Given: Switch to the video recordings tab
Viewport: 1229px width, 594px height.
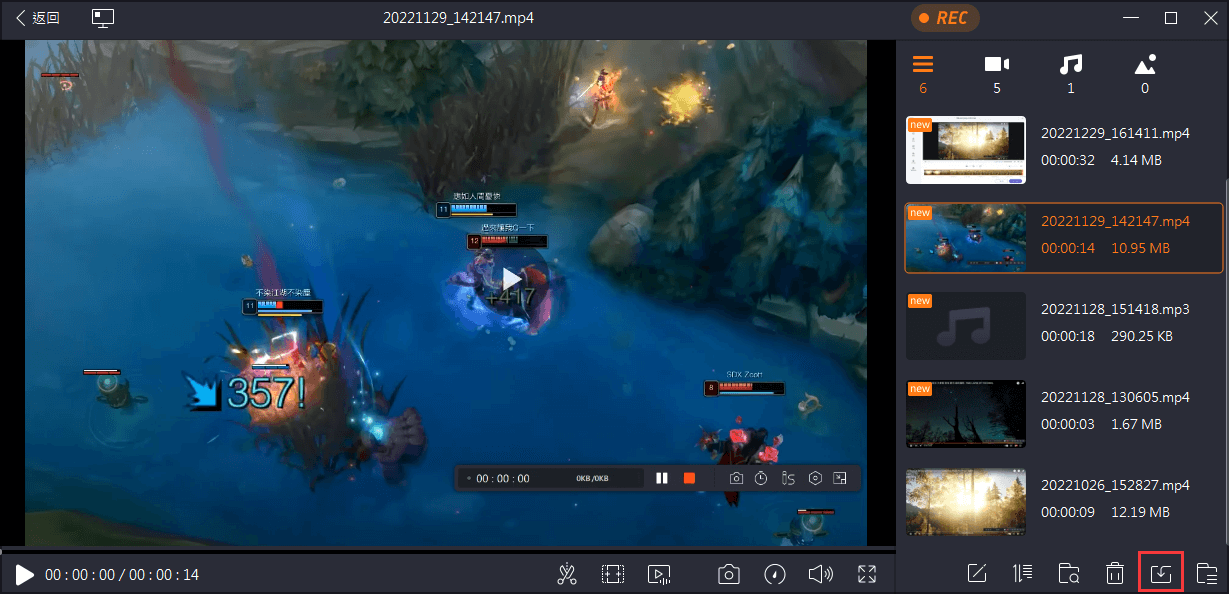Looking at the screenshot, I should [x=996, y=74].
